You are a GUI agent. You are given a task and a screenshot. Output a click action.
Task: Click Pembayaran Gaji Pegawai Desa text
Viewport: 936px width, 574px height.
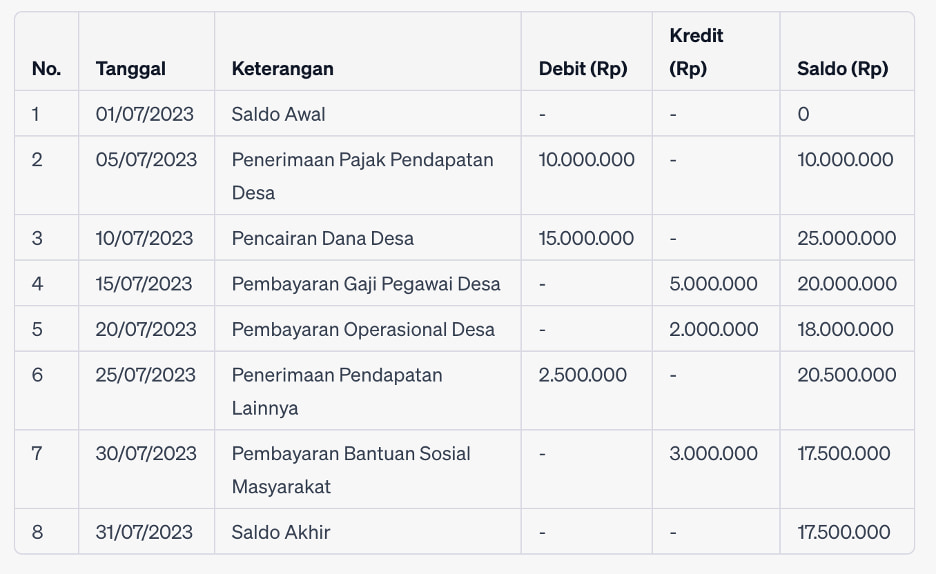click(x=366, y=283)
